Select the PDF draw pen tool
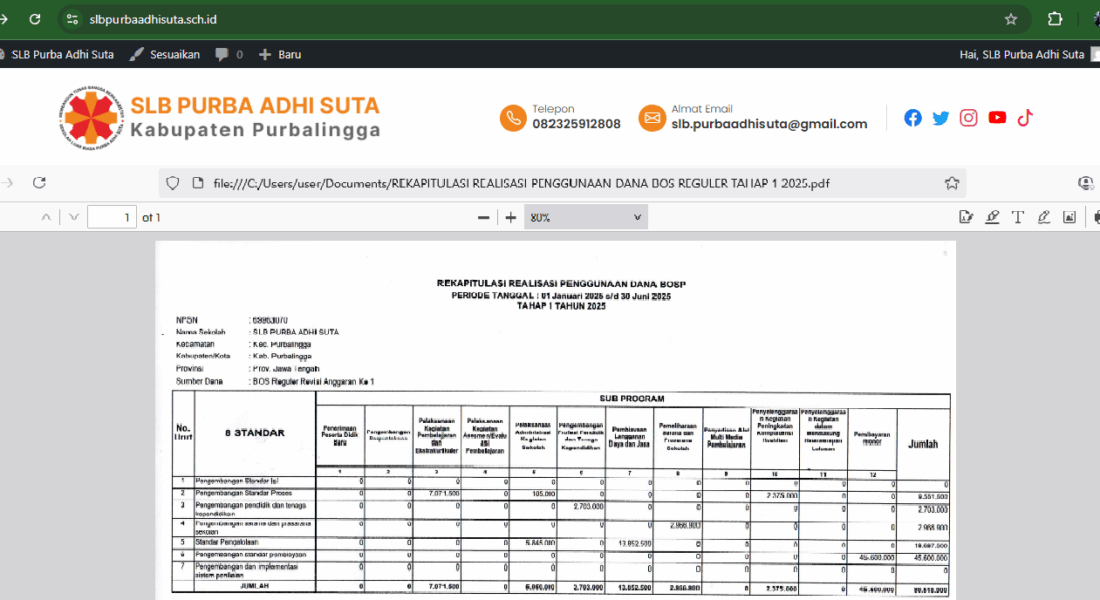The image size is (1100, 600). 1044,218
